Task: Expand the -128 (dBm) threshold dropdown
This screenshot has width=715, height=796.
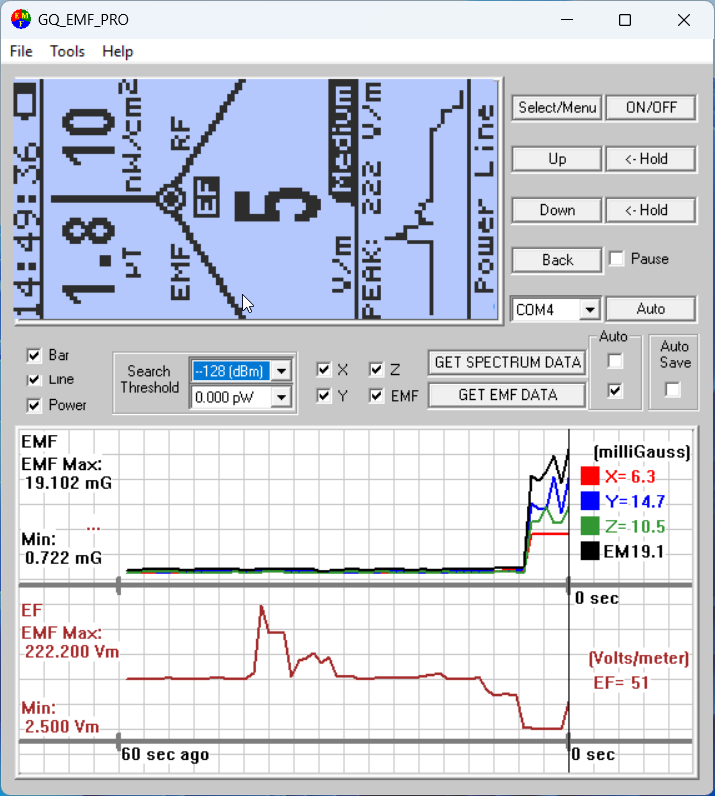Action: click(281, 371)
